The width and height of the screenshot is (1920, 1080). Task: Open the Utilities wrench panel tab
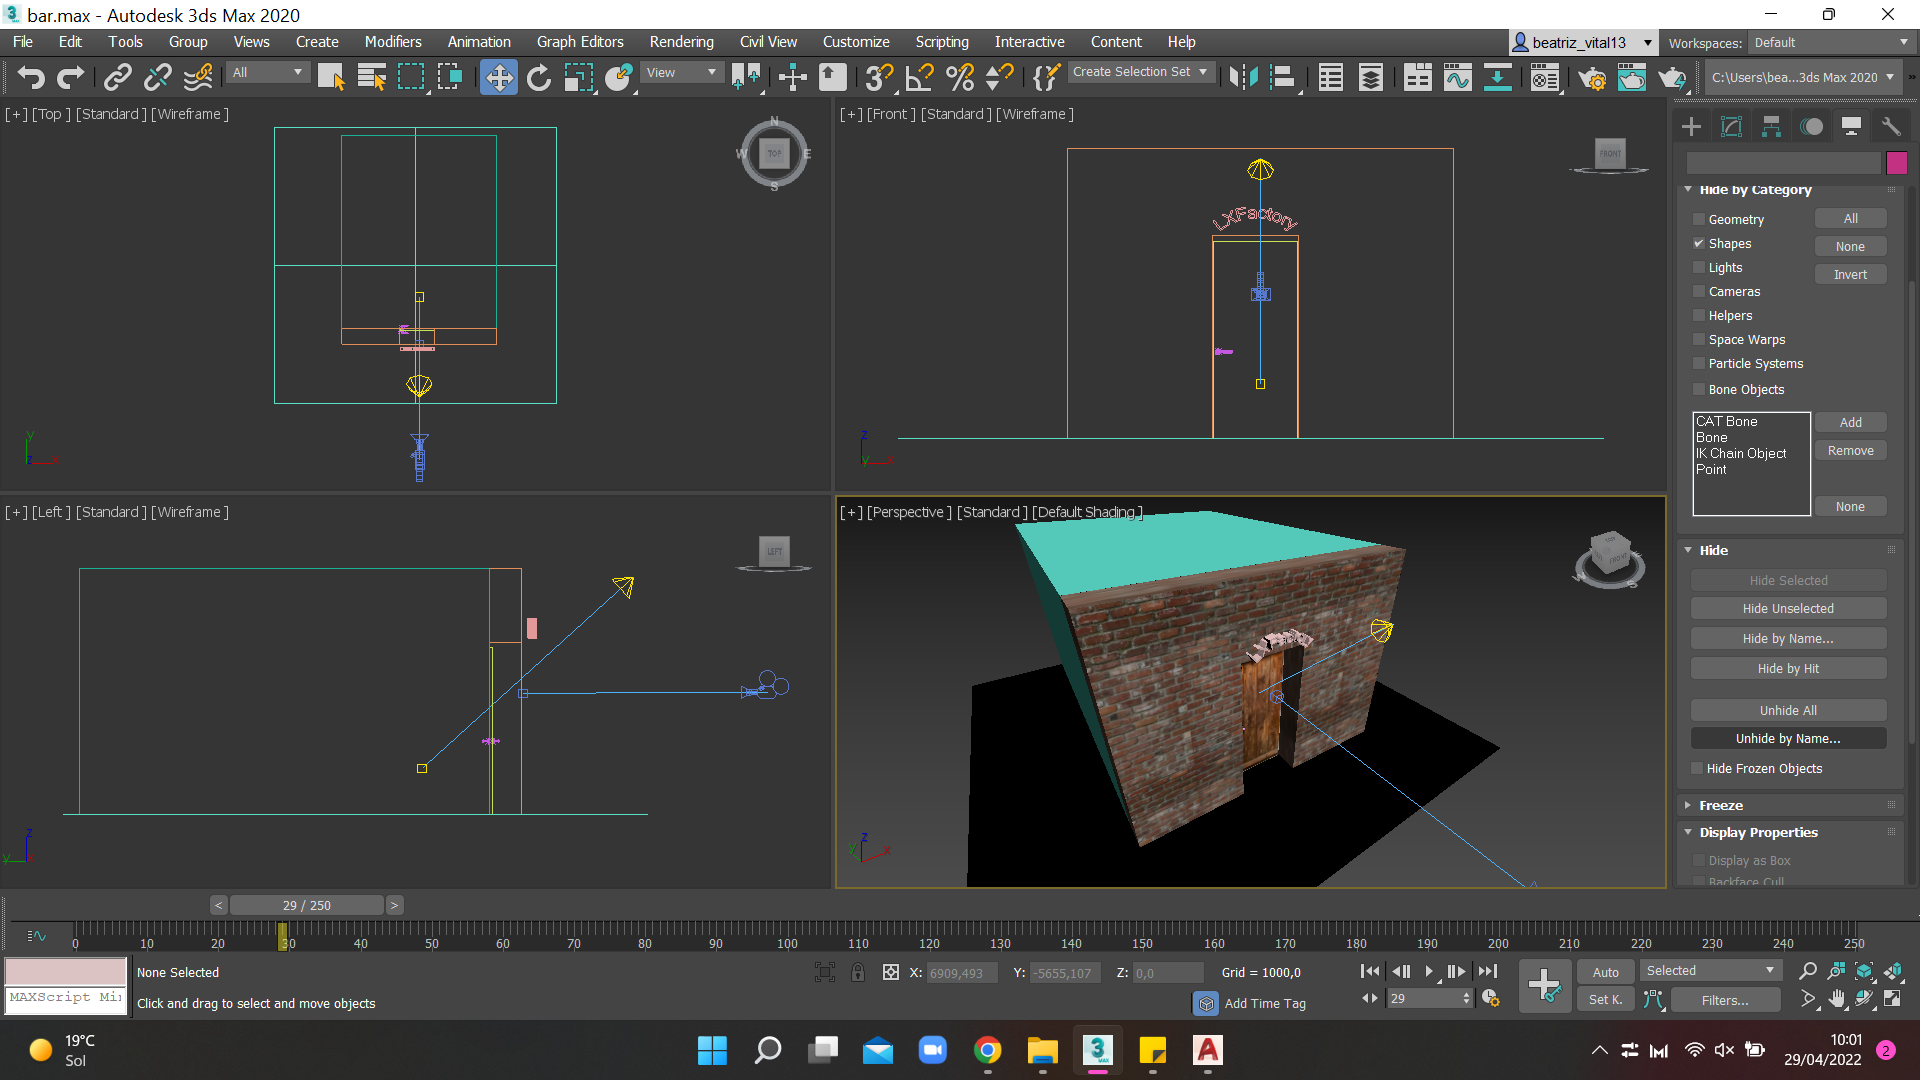[1891, 126]
